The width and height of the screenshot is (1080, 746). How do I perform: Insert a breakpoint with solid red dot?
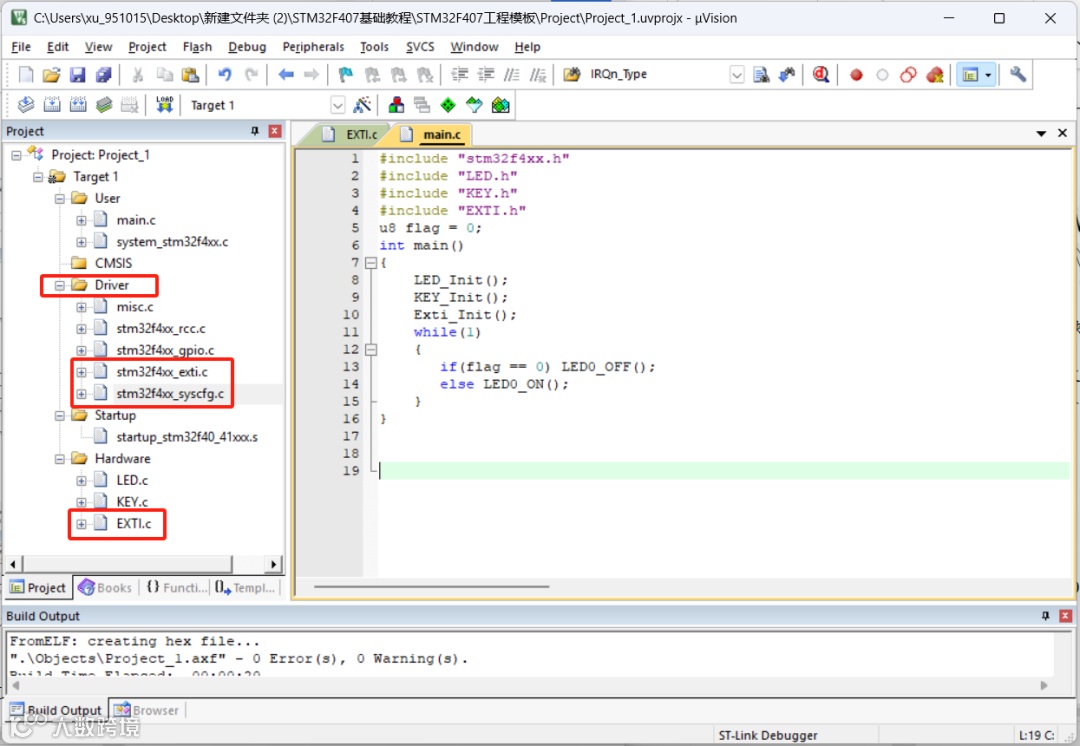856,75
